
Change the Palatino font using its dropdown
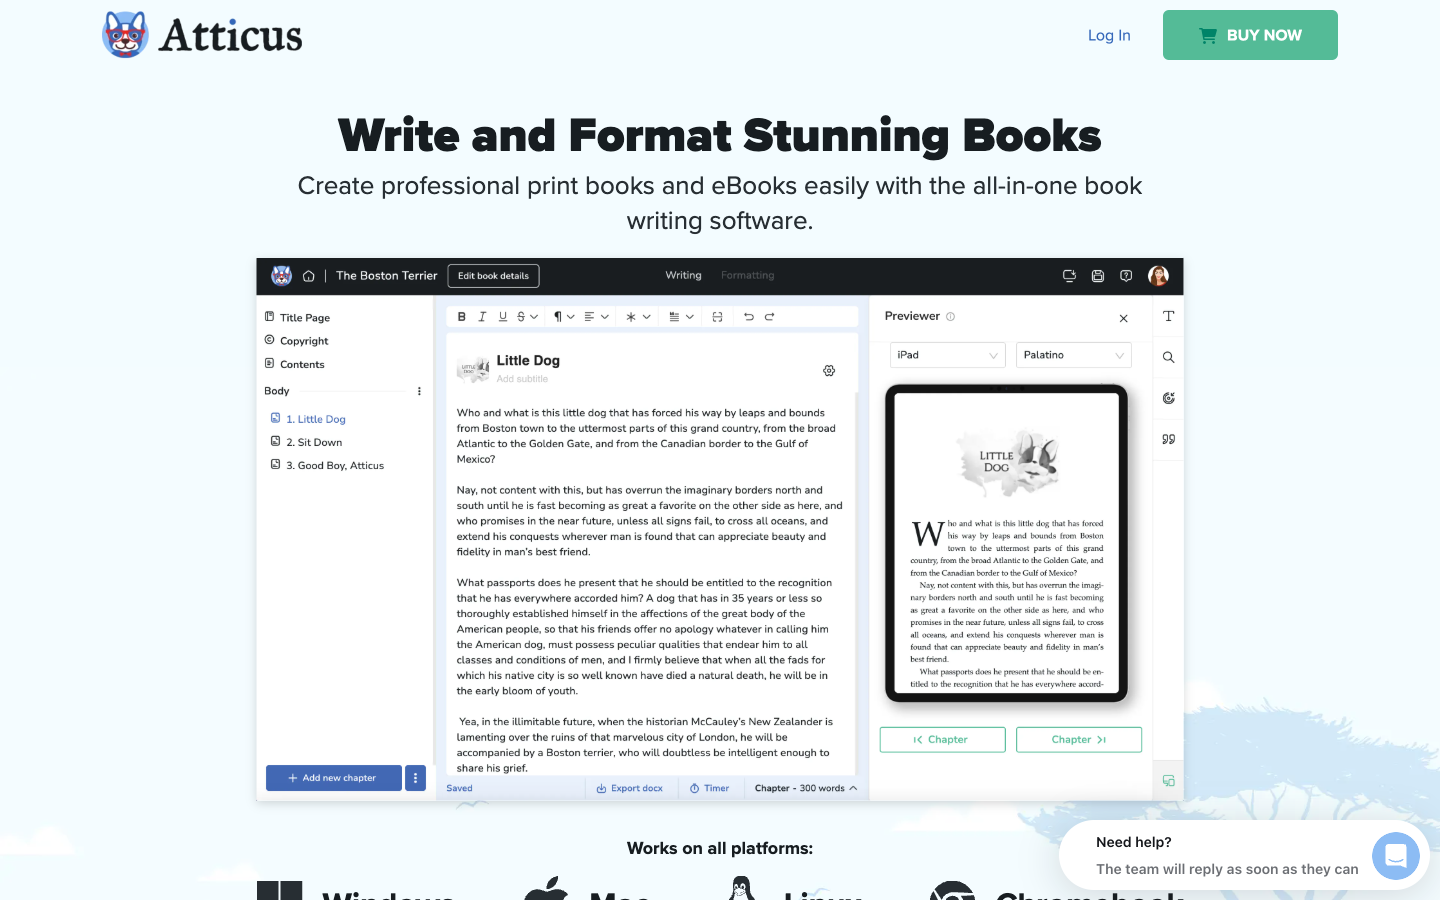pyautogui.click(x=1073, y=355)
